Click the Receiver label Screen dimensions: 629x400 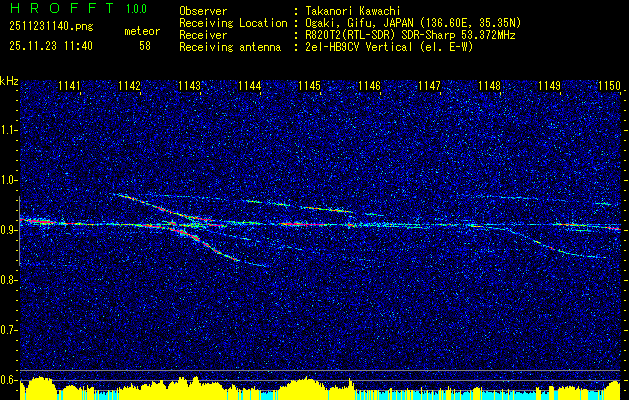point(203,35)
